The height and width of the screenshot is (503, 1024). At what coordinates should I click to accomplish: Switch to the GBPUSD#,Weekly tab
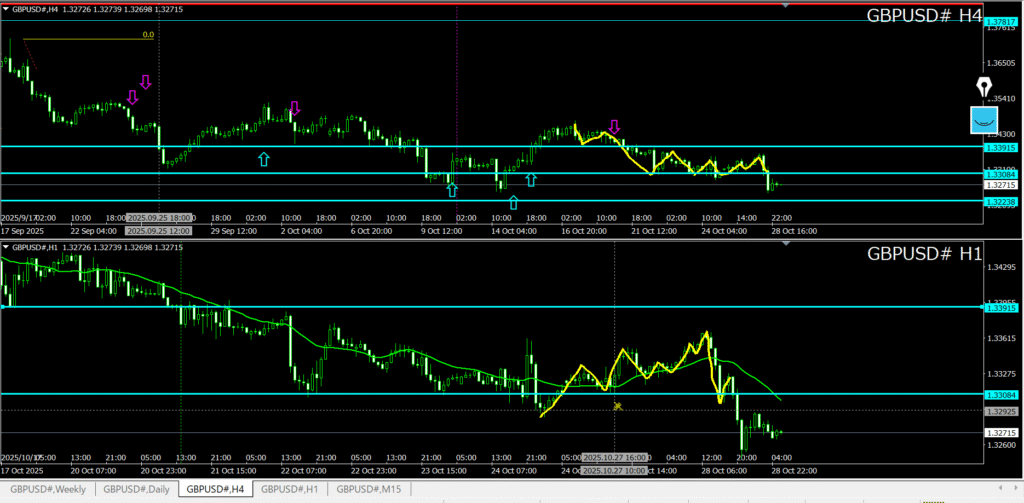(48, 489)
